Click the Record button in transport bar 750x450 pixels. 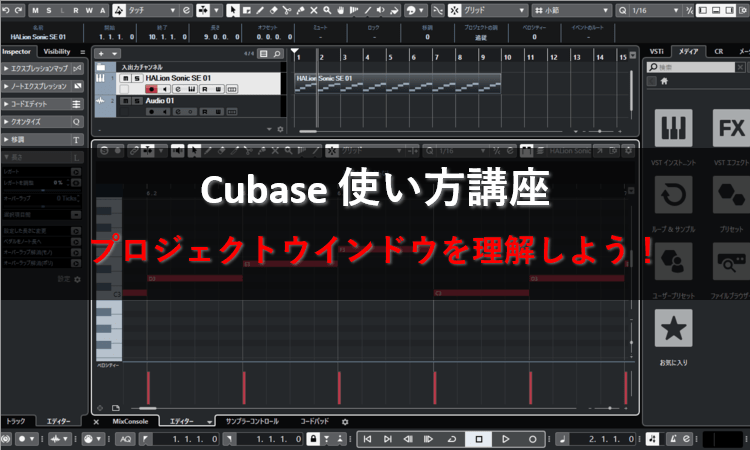point(532,439)
